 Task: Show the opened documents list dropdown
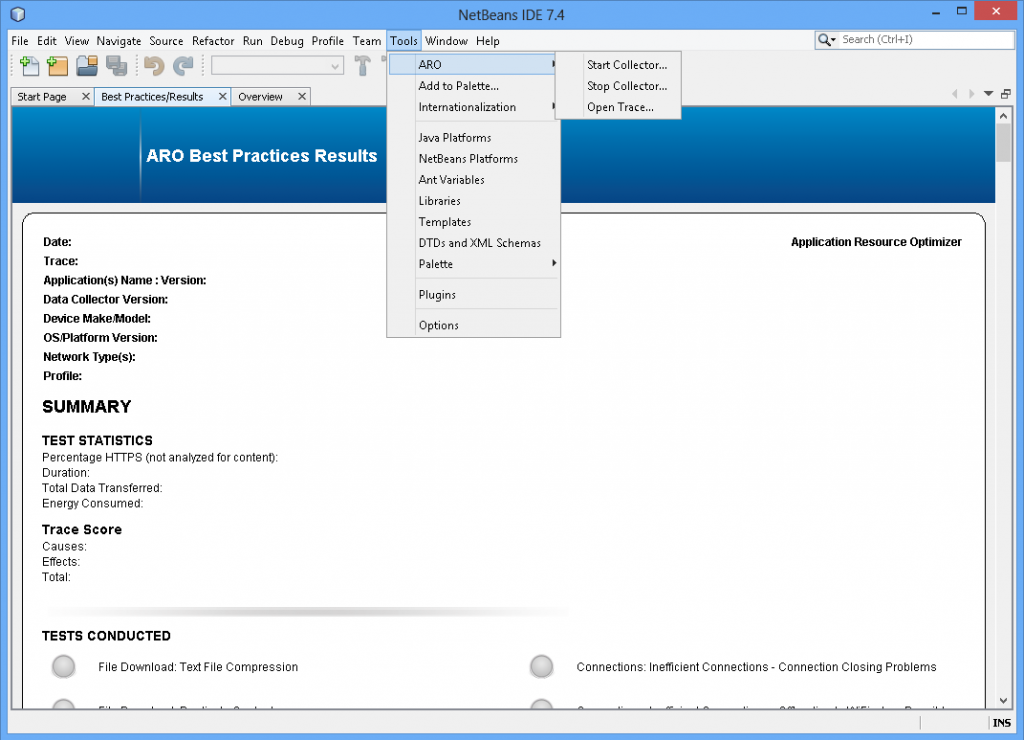click(989, 94)
